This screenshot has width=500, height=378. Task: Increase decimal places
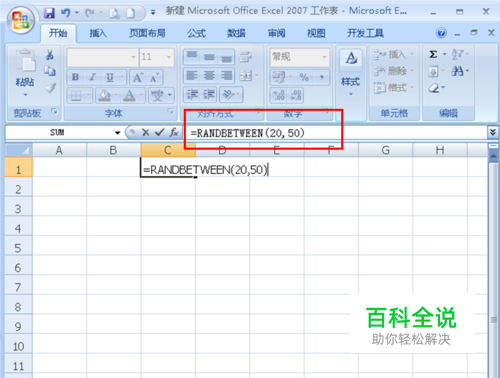279,95
